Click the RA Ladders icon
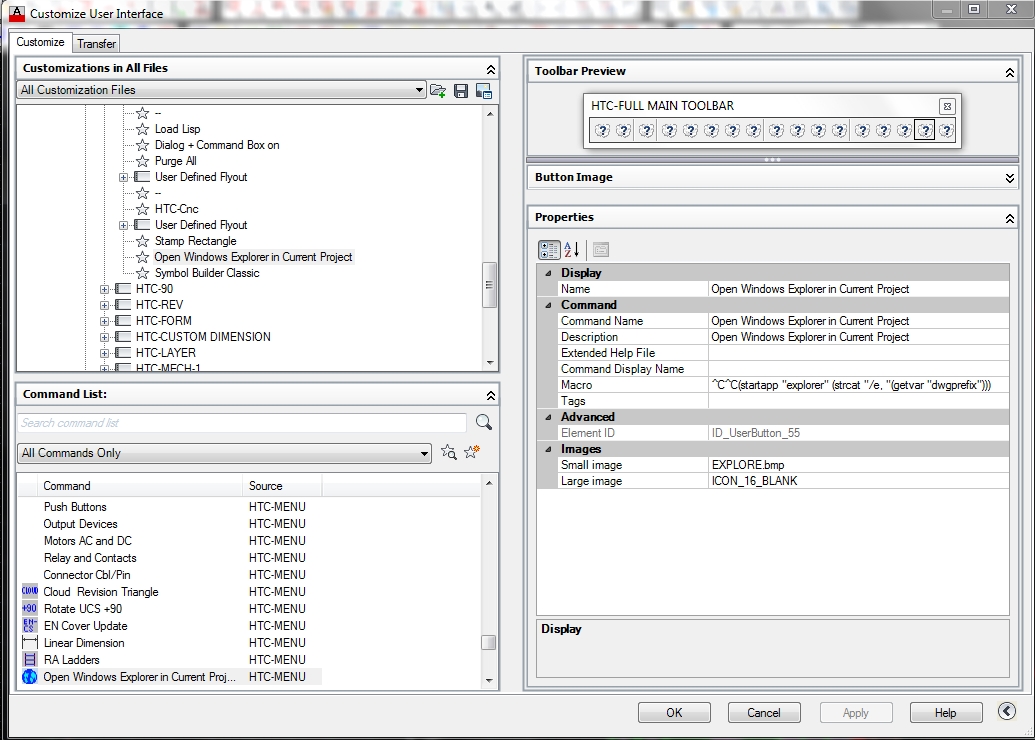 tap(30, 659)
